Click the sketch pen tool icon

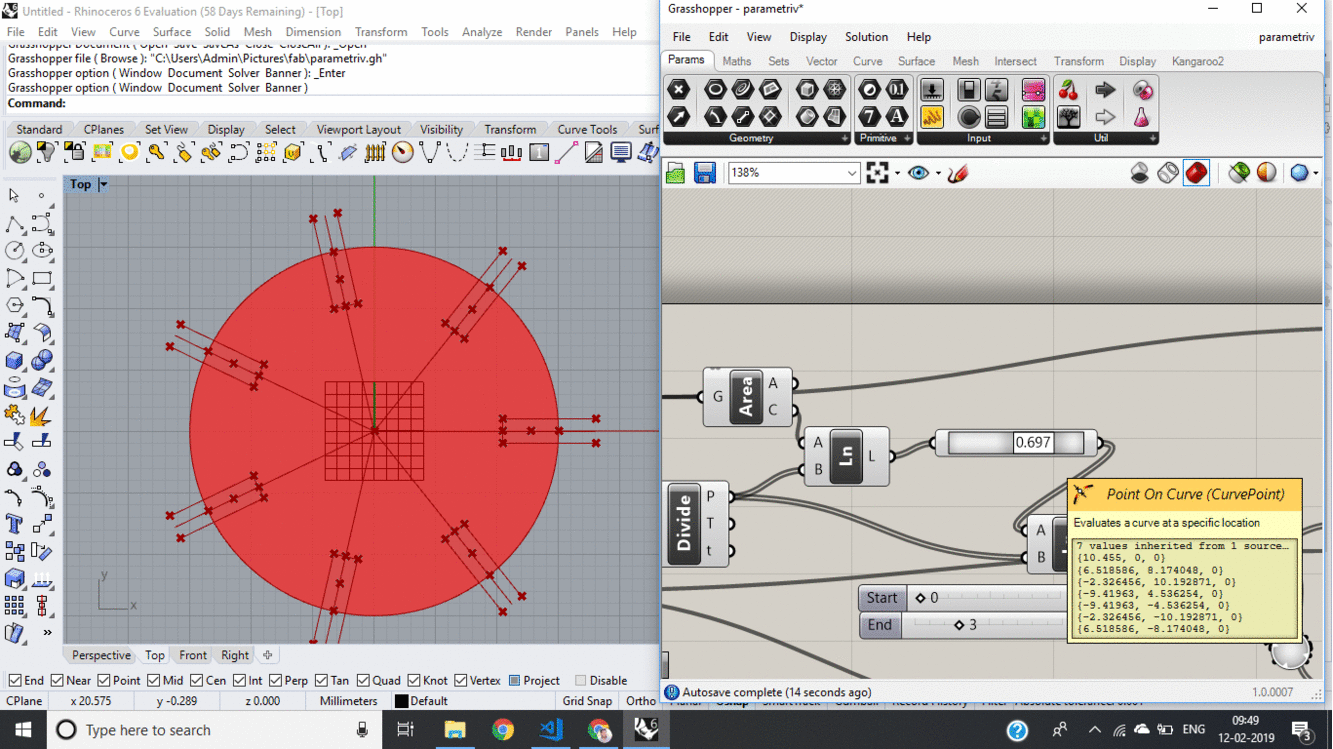957,173
